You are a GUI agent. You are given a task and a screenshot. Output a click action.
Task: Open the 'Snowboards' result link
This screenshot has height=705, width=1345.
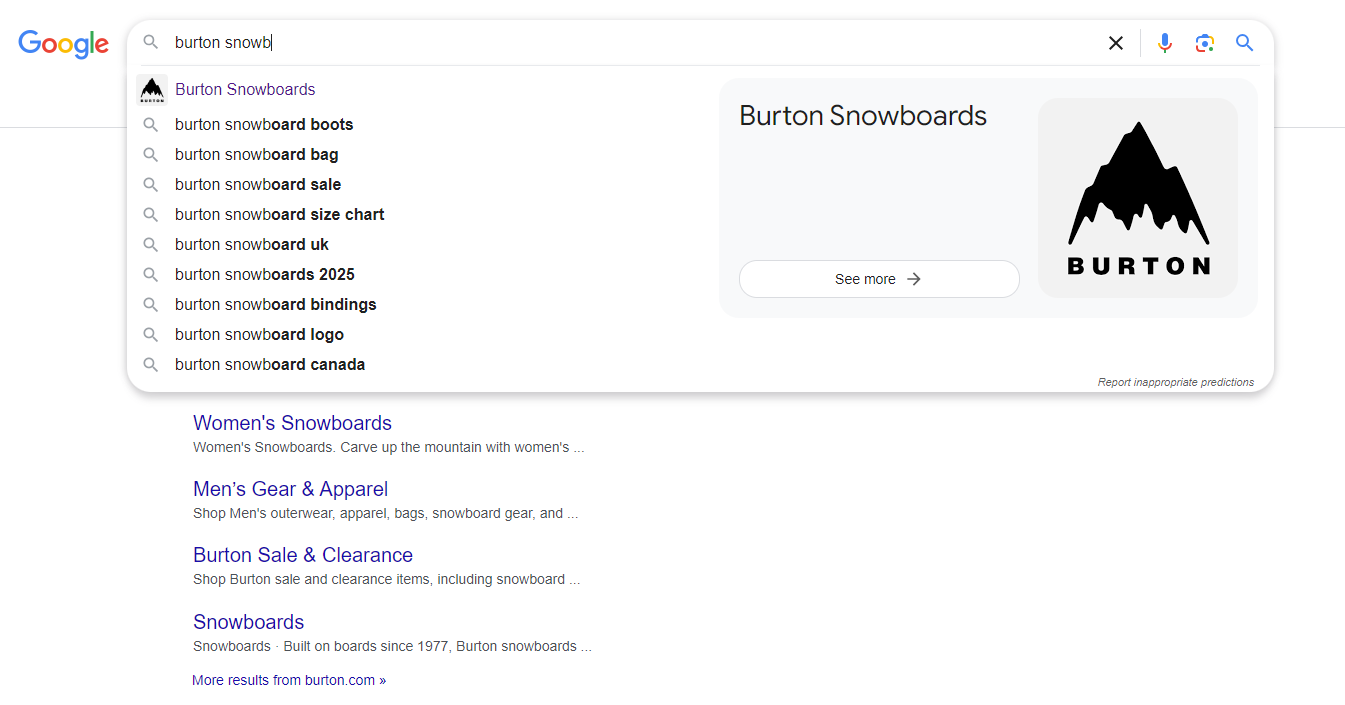coord(248,622)
